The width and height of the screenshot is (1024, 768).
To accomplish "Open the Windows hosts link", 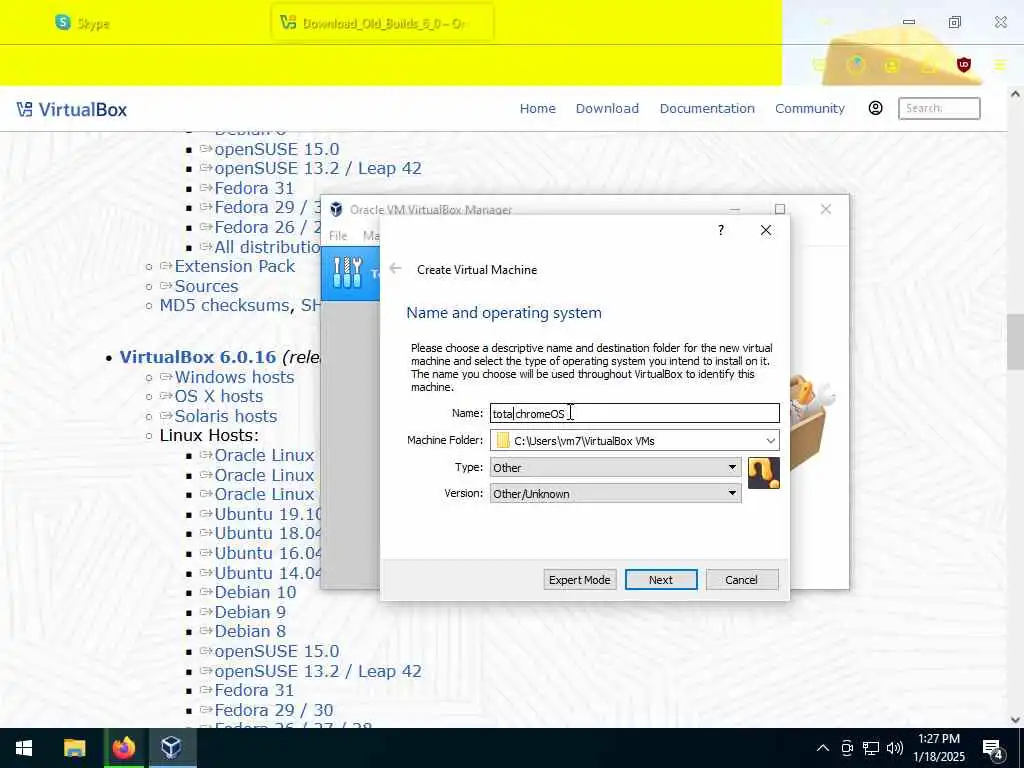I will 234,377.
